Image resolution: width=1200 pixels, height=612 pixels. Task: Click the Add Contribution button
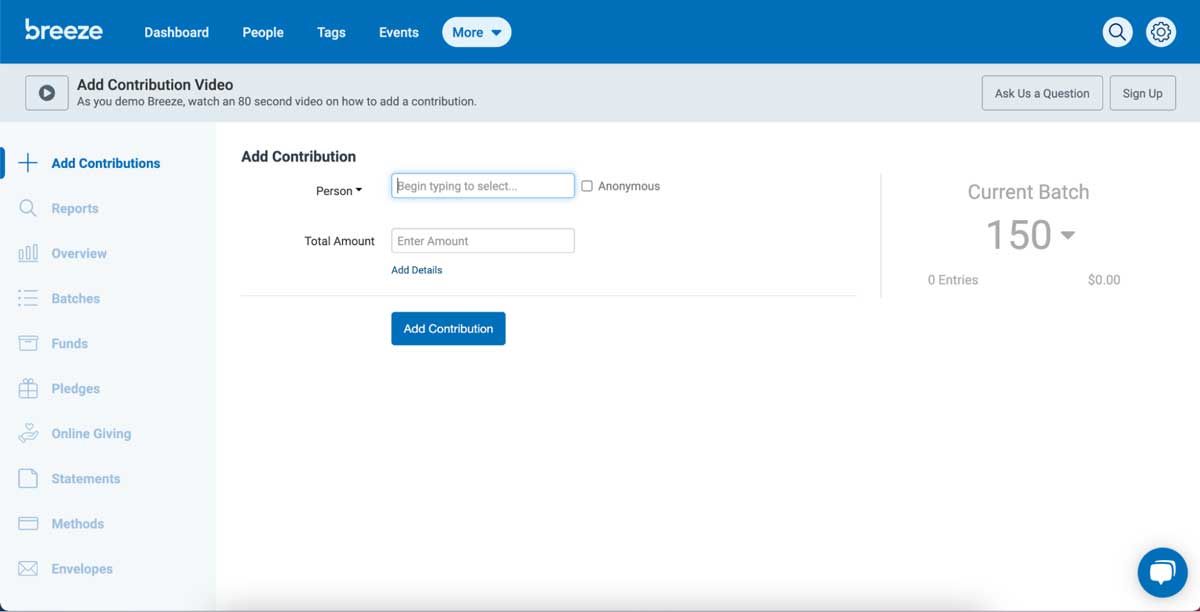(448, 328)
